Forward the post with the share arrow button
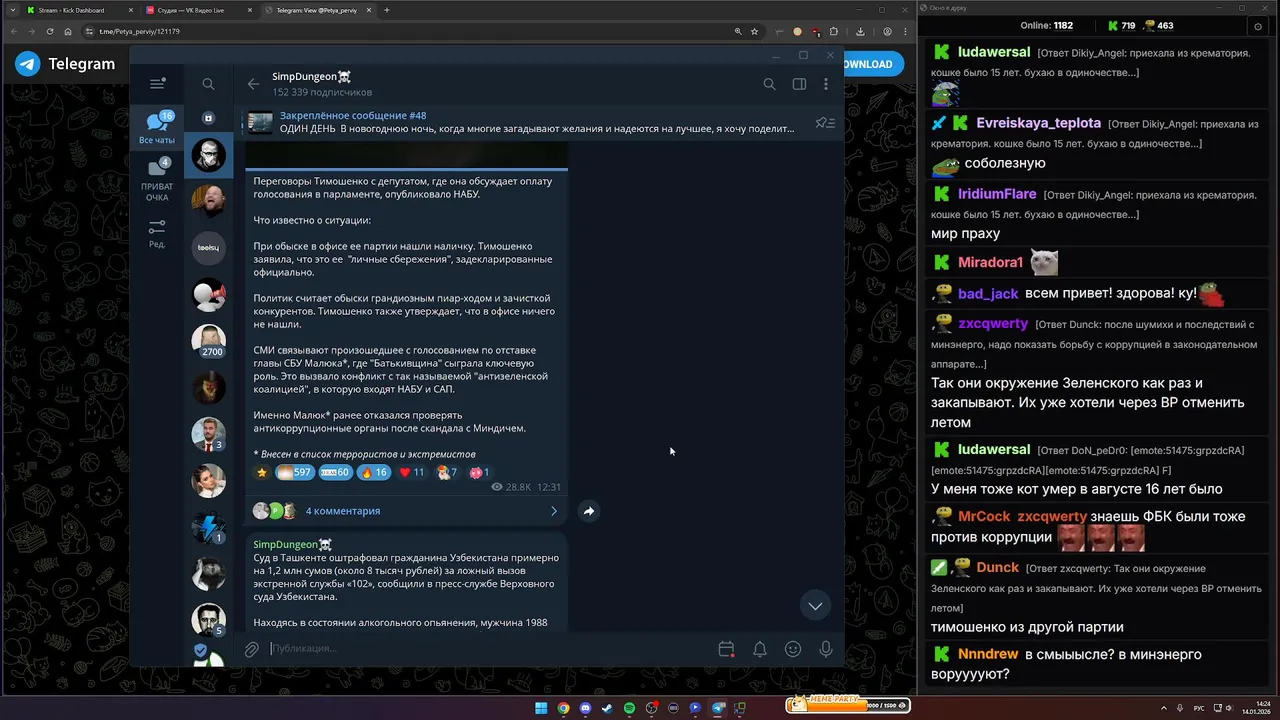 coord(589,511)
